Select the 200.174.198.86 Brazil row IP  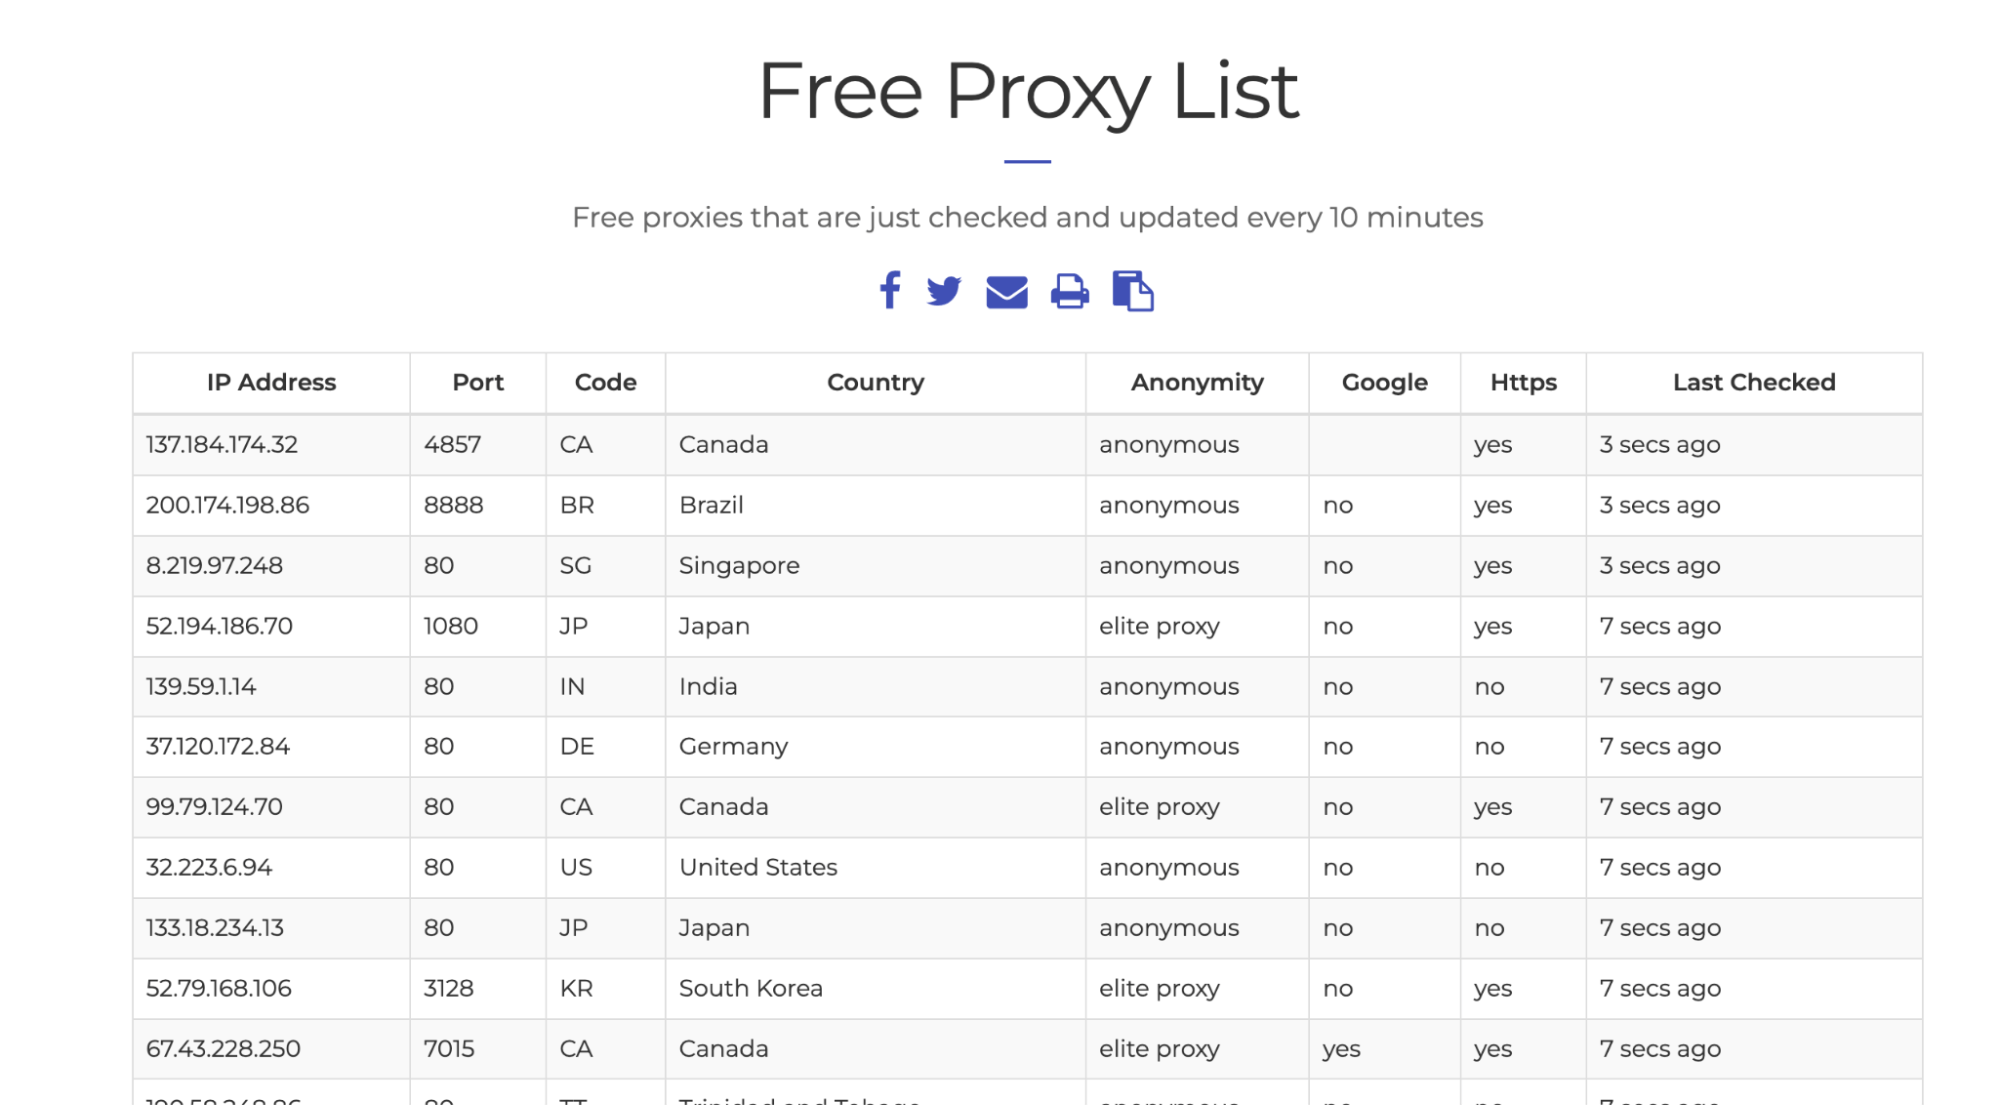(x=228, y=505)
